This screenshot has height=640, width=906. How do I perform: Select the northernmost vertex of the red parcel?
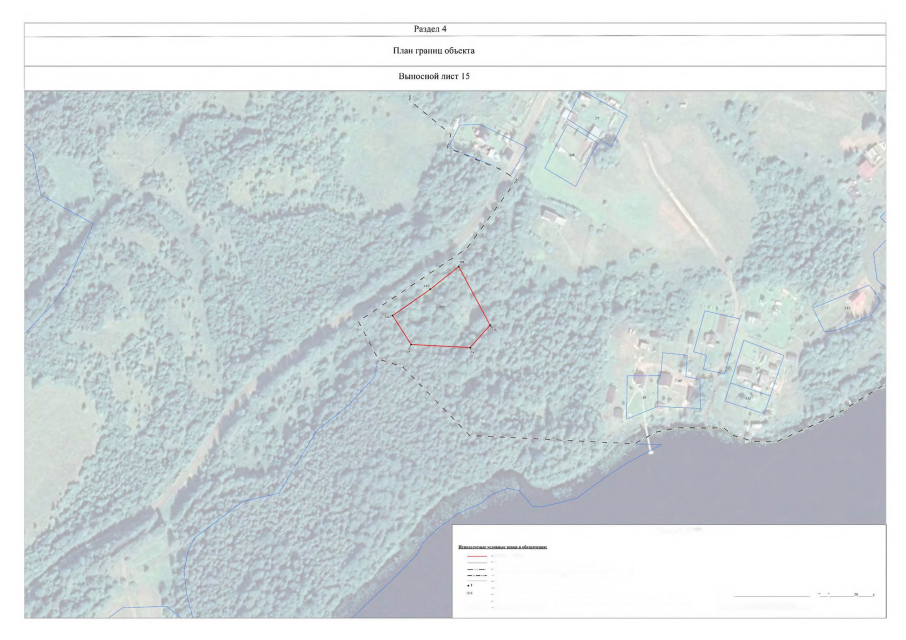459,267
